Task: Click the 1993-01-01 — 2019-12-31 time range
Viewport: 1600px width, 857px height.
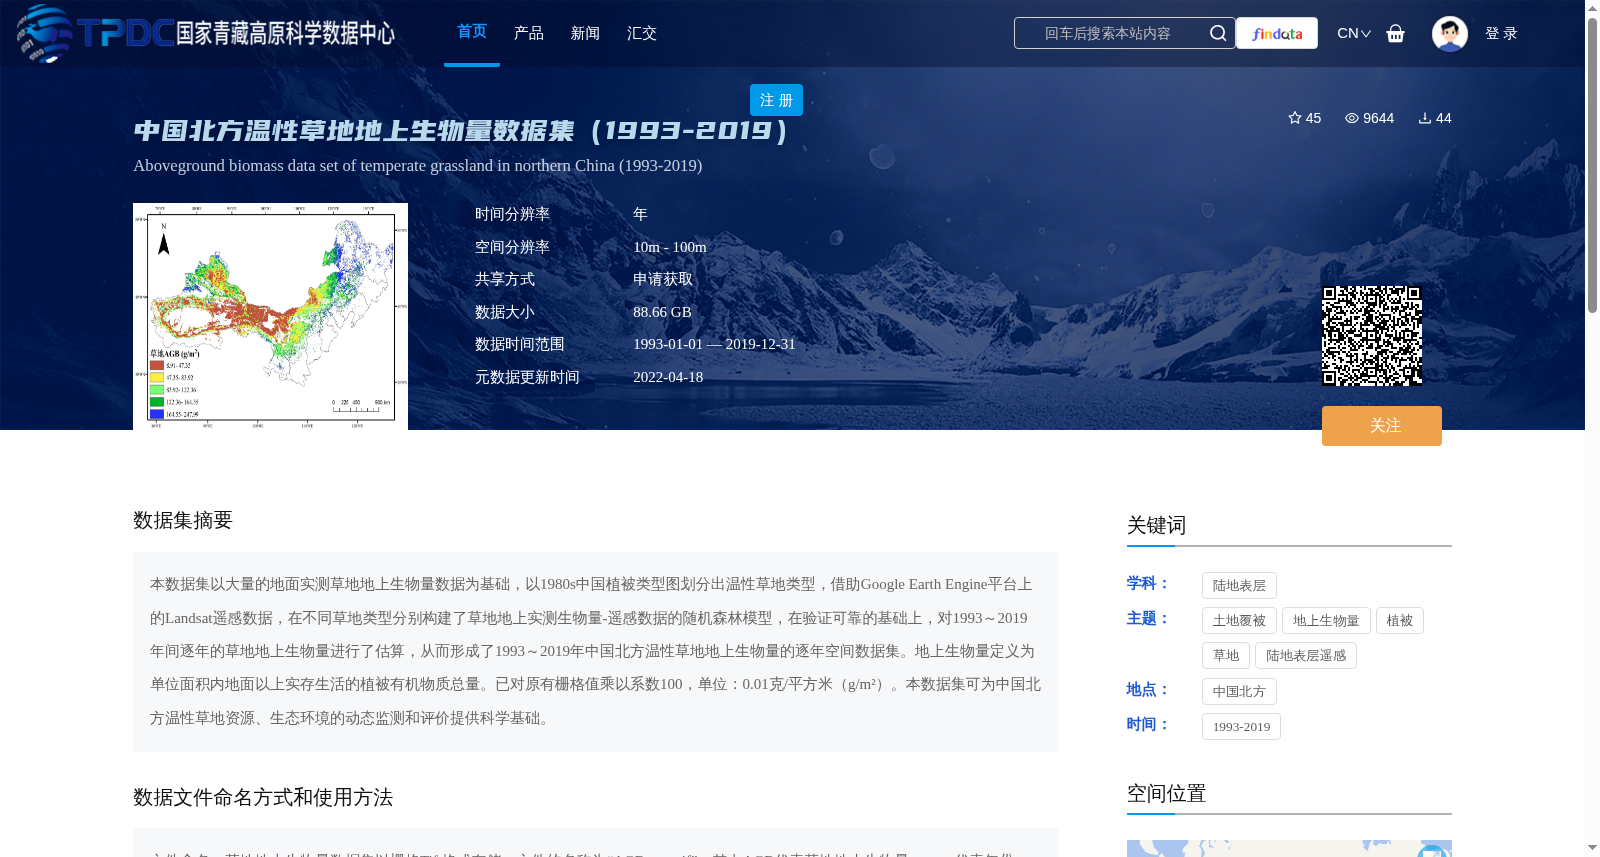Action: 714,344
